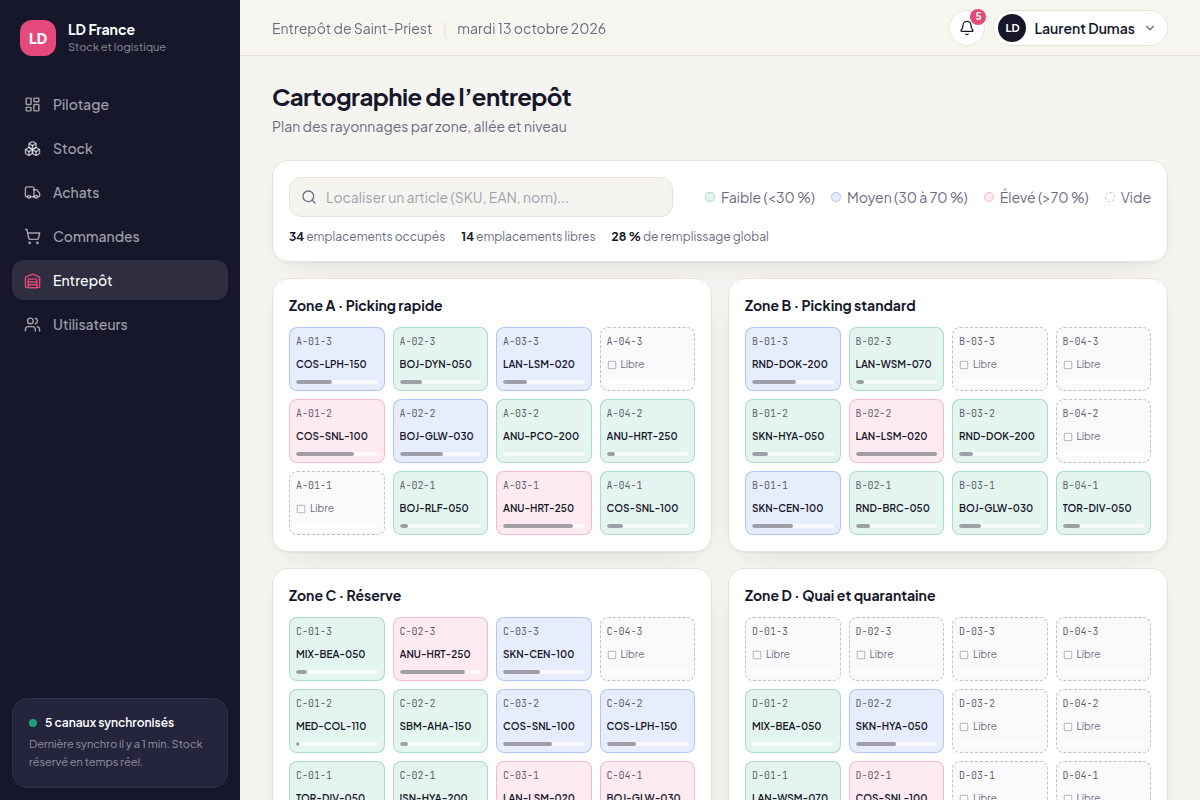Click the fill bar in slot B-02-2
This screenshot has height=800, width=1200.
[896, 454]
